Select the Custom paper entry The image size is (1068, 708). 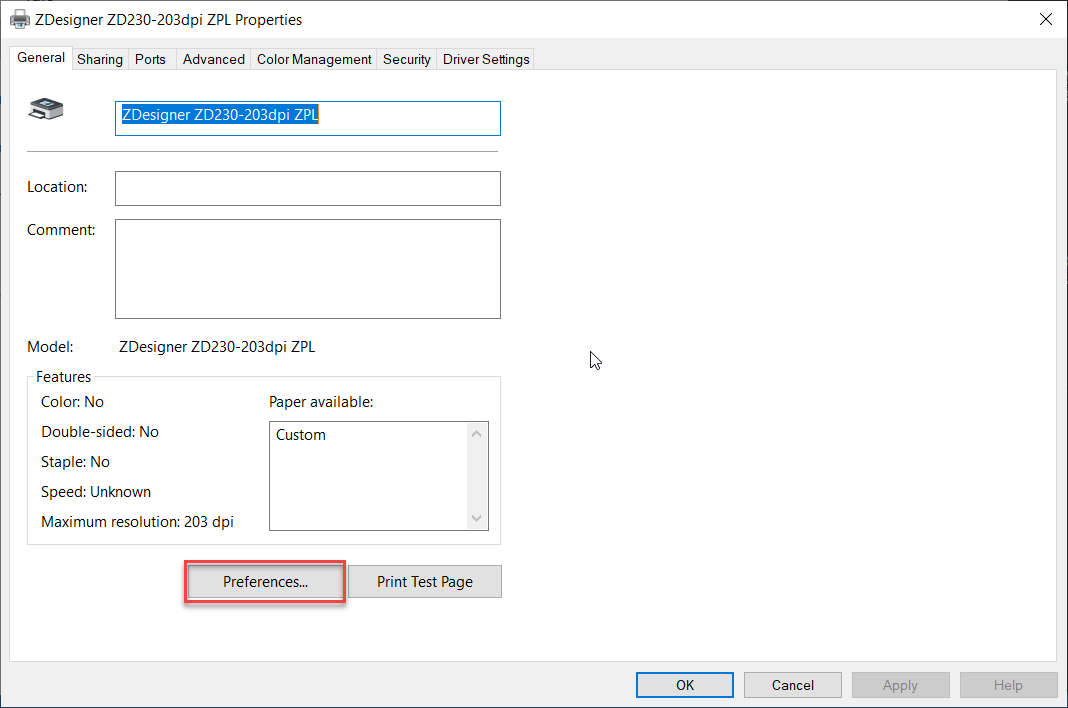pyautogui.click(x=300, y=435)
